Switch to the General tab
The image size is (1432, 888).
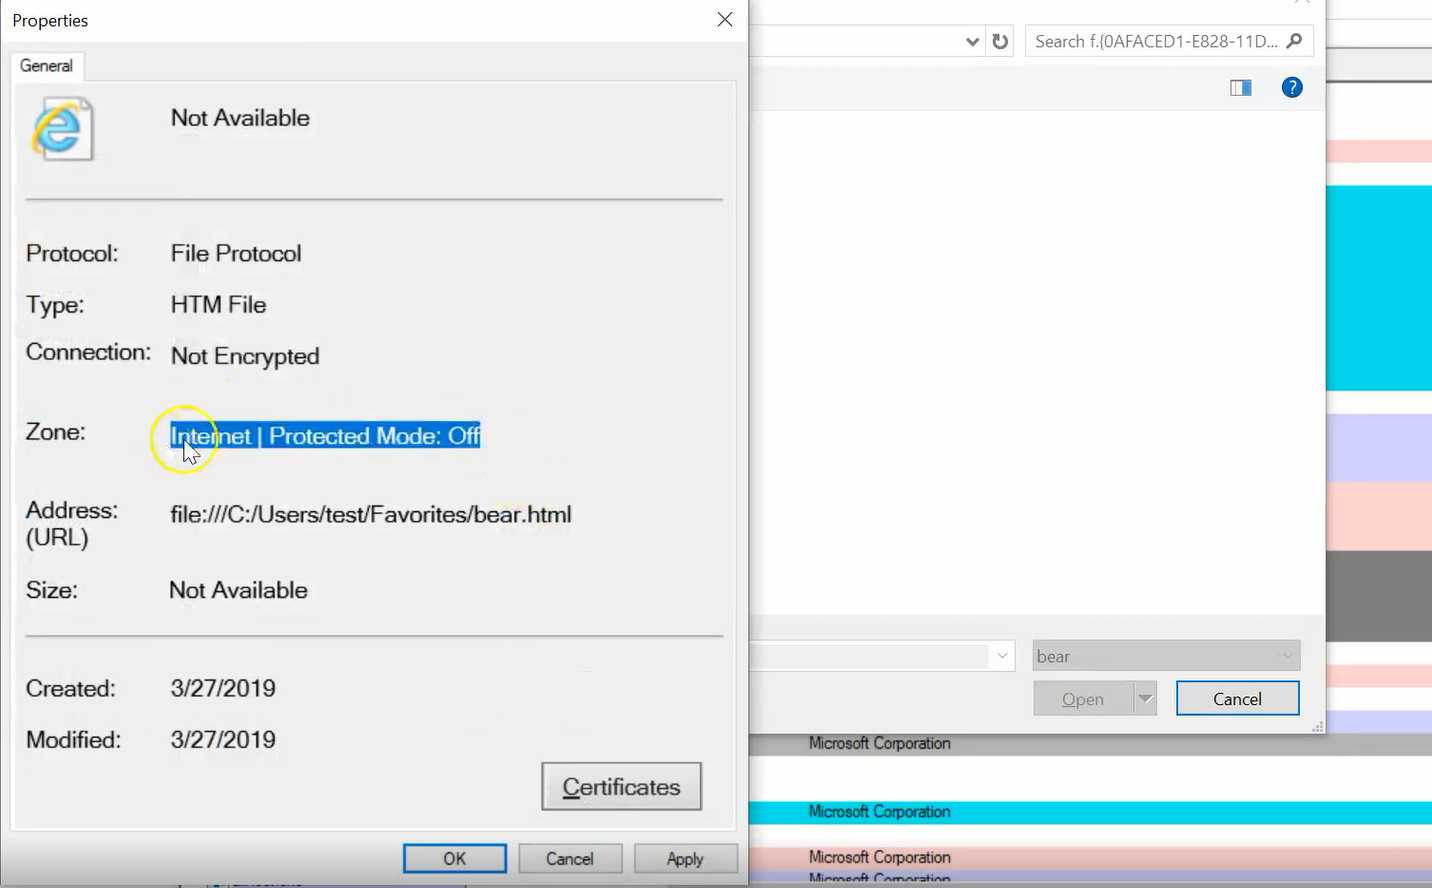(x=47, y=66)
